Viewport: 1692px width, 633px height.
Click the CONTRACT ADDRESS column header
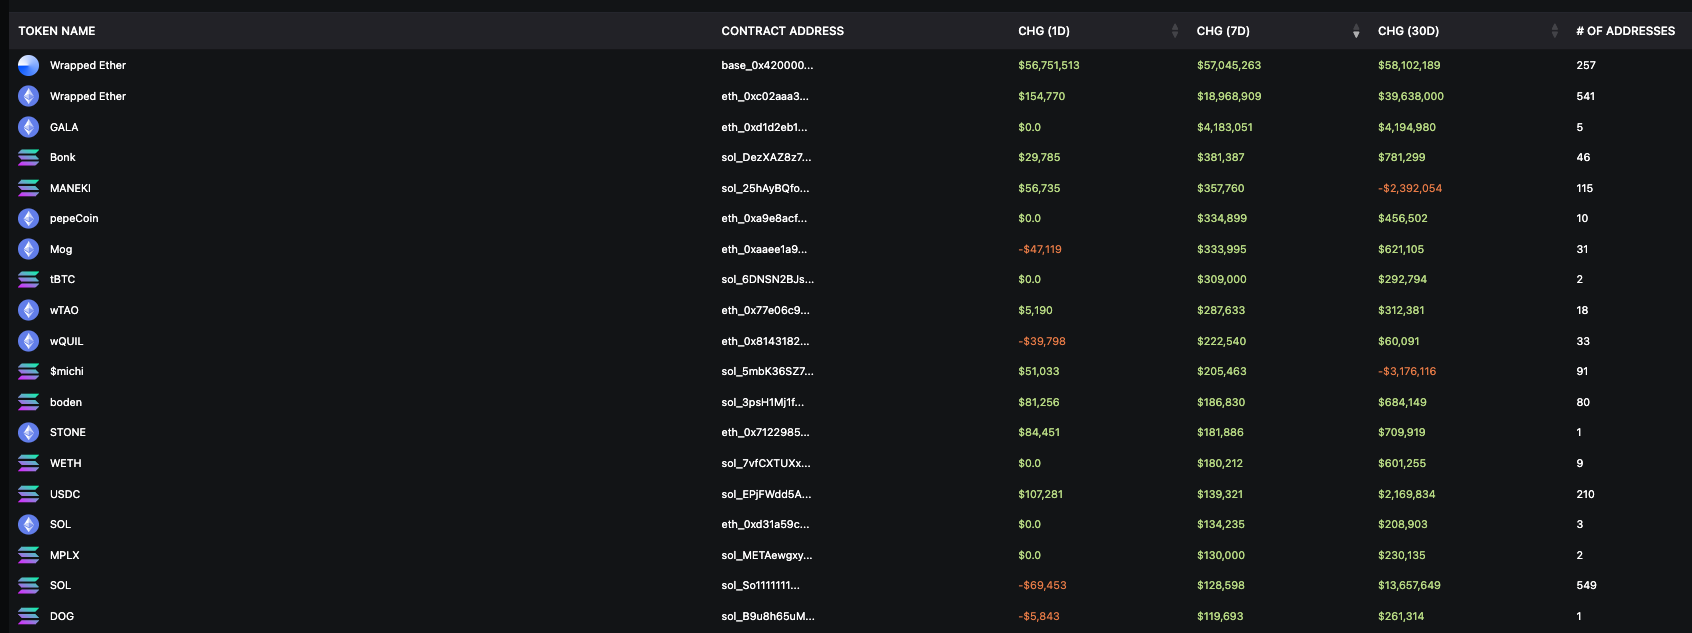783,31
